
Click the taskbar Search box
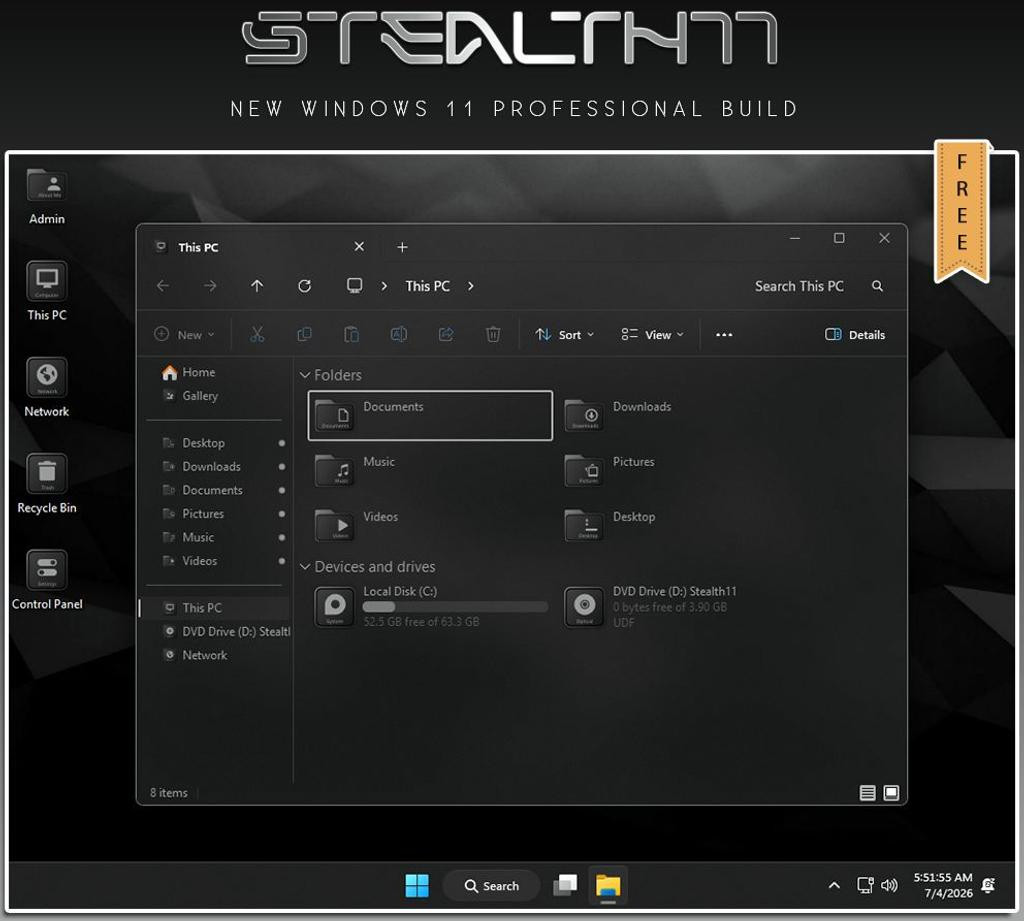coord(491,886)
